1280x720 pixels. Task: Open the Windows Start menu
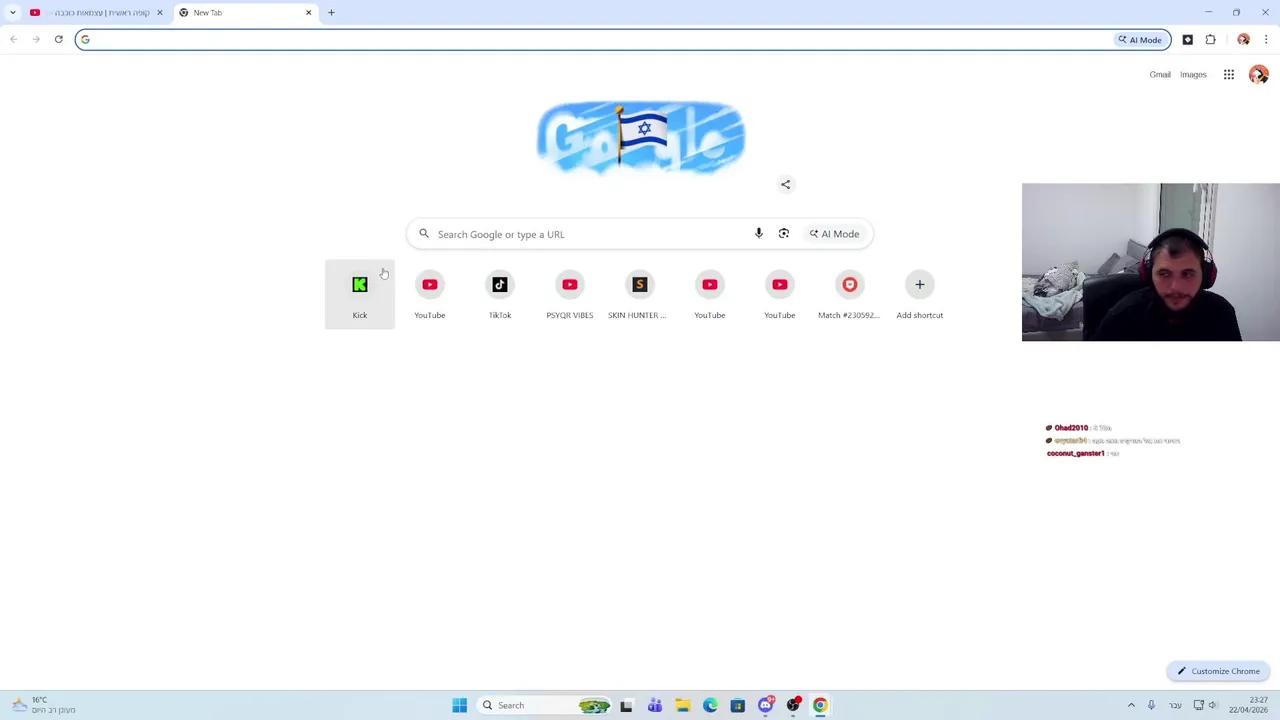(x=460, y=705)
